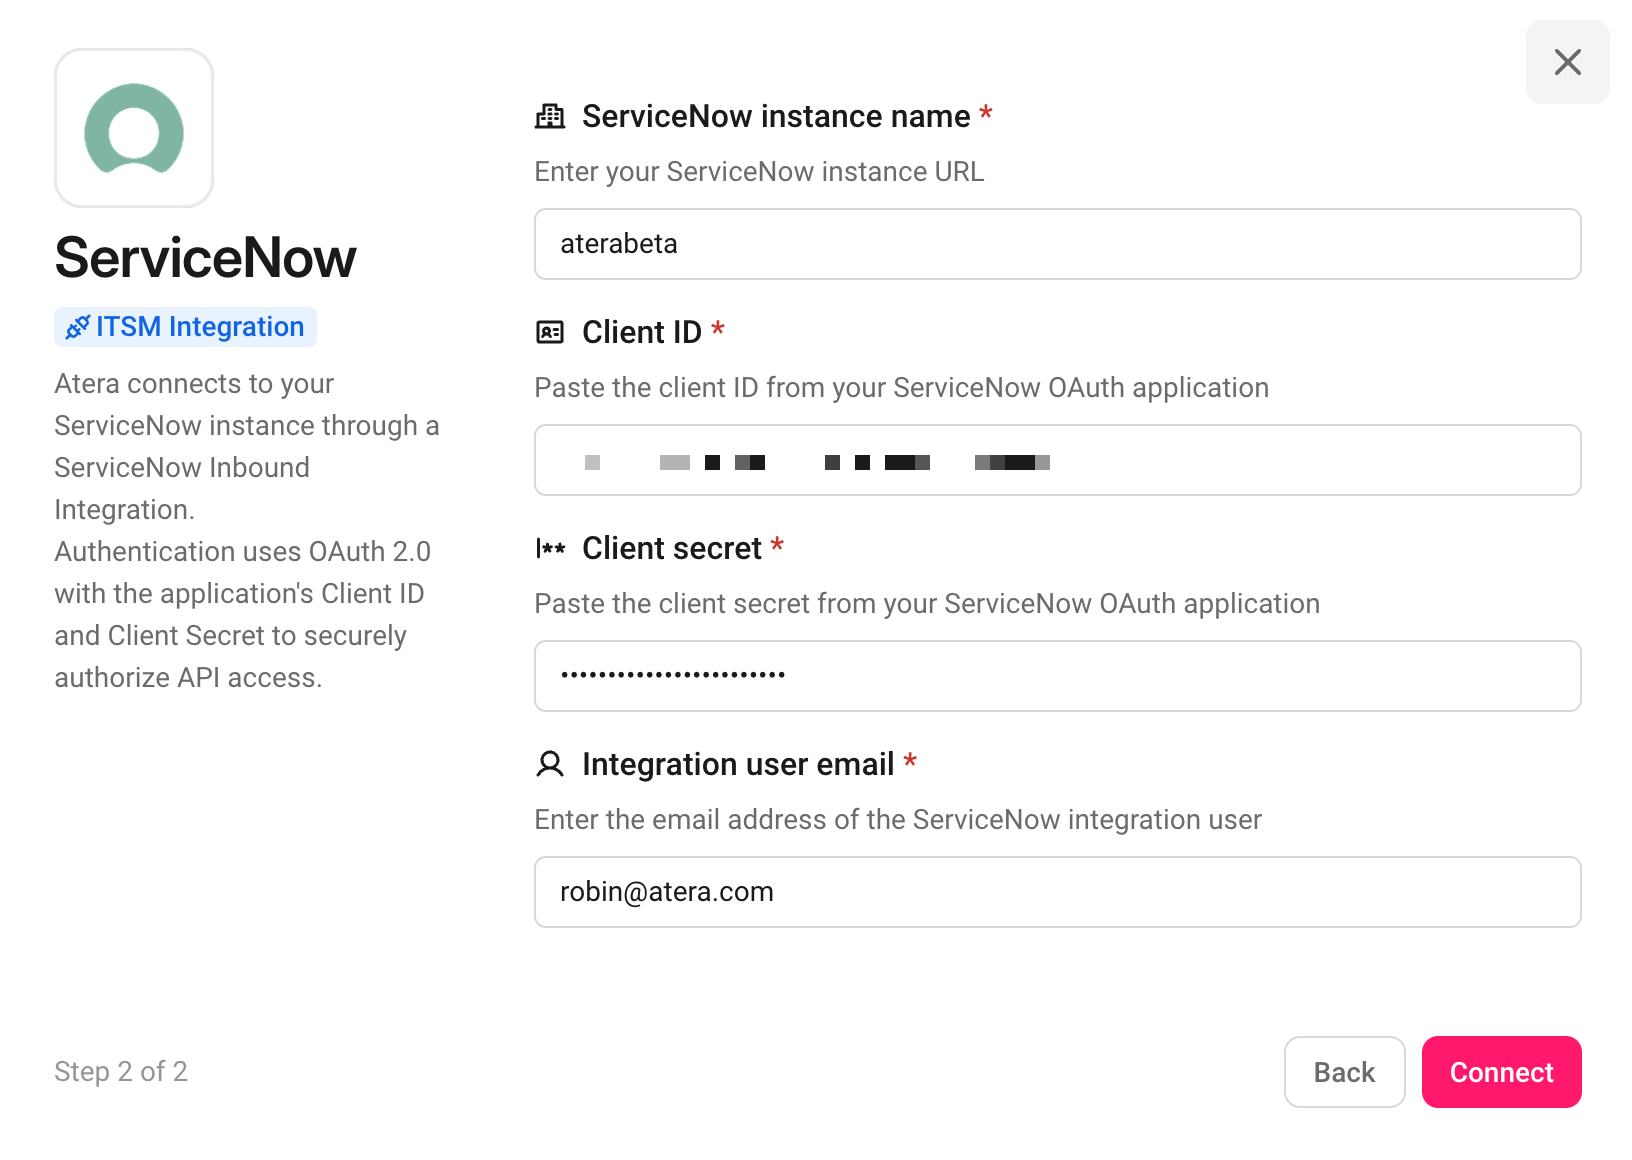The height and width of the screenshot is (1160, 1632).
Task: Click the Integration user email label
Action: tap(738, 764)
